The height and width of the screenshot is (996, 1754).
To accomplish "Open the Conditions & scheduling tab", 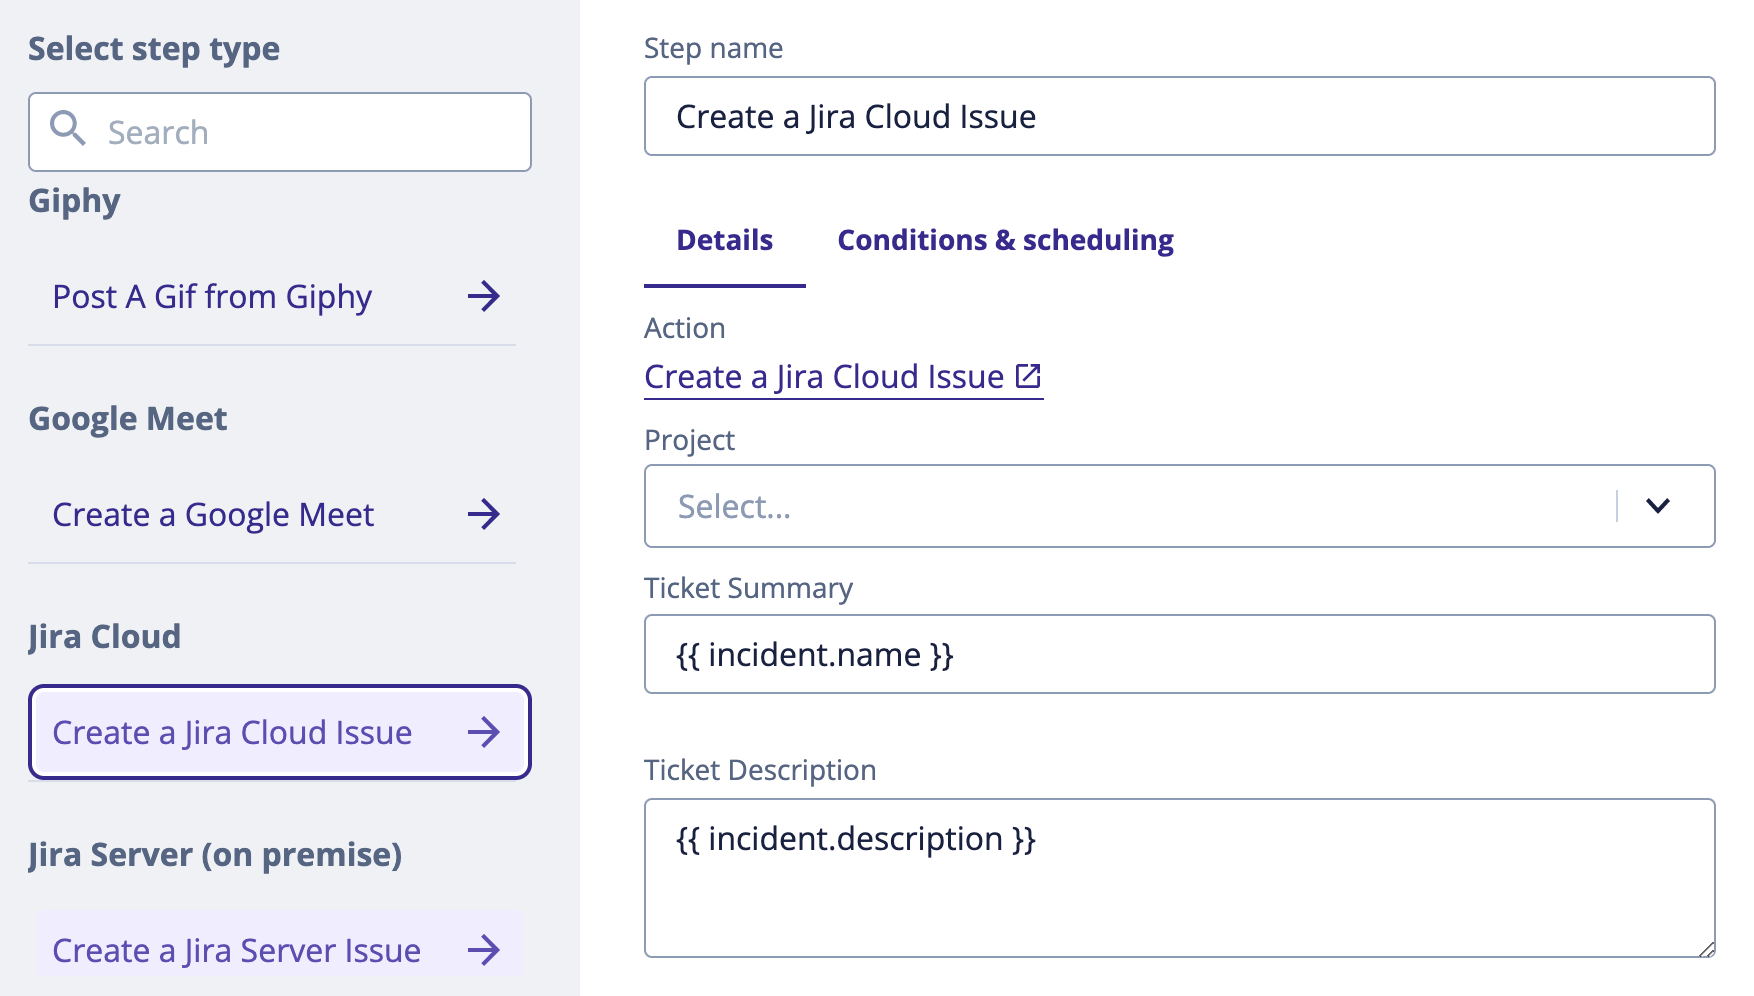I will click(1005, 240).
